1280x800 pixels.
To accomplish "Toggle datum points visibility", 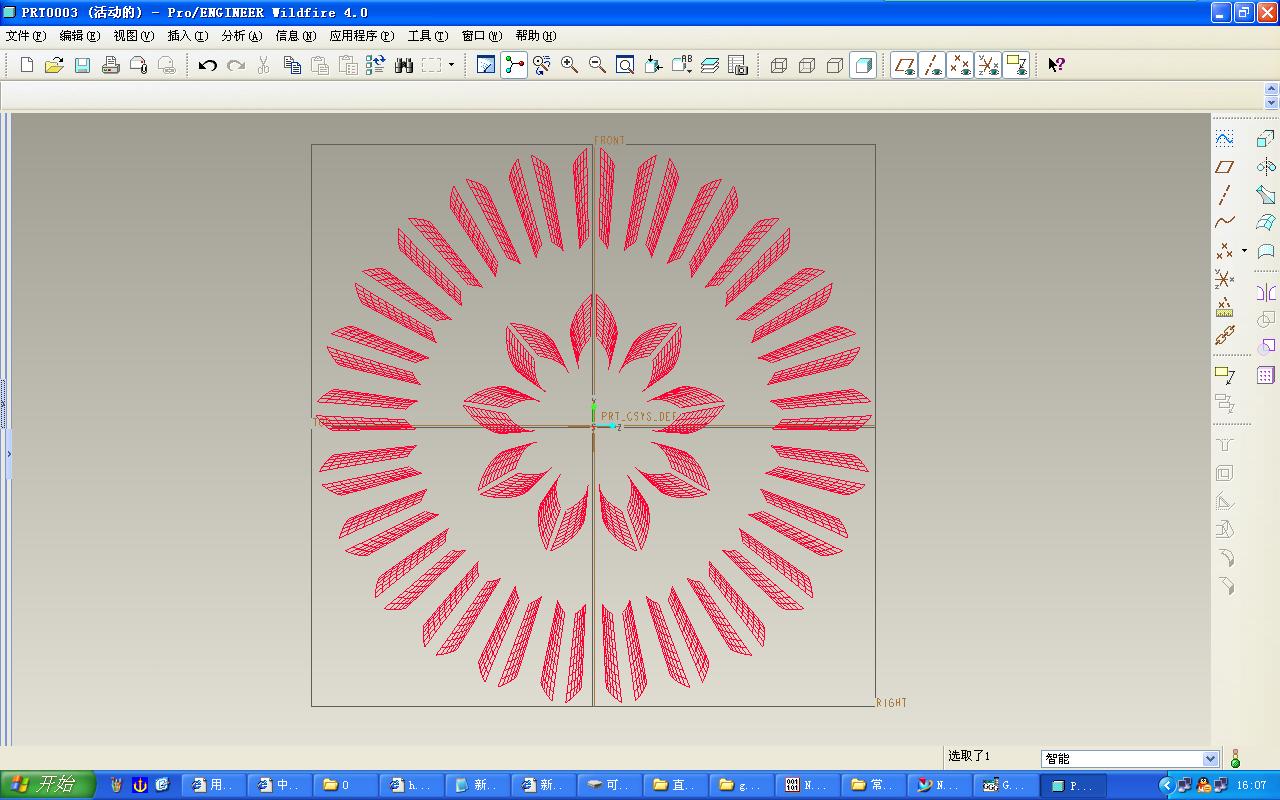I will tap(960, 65).
